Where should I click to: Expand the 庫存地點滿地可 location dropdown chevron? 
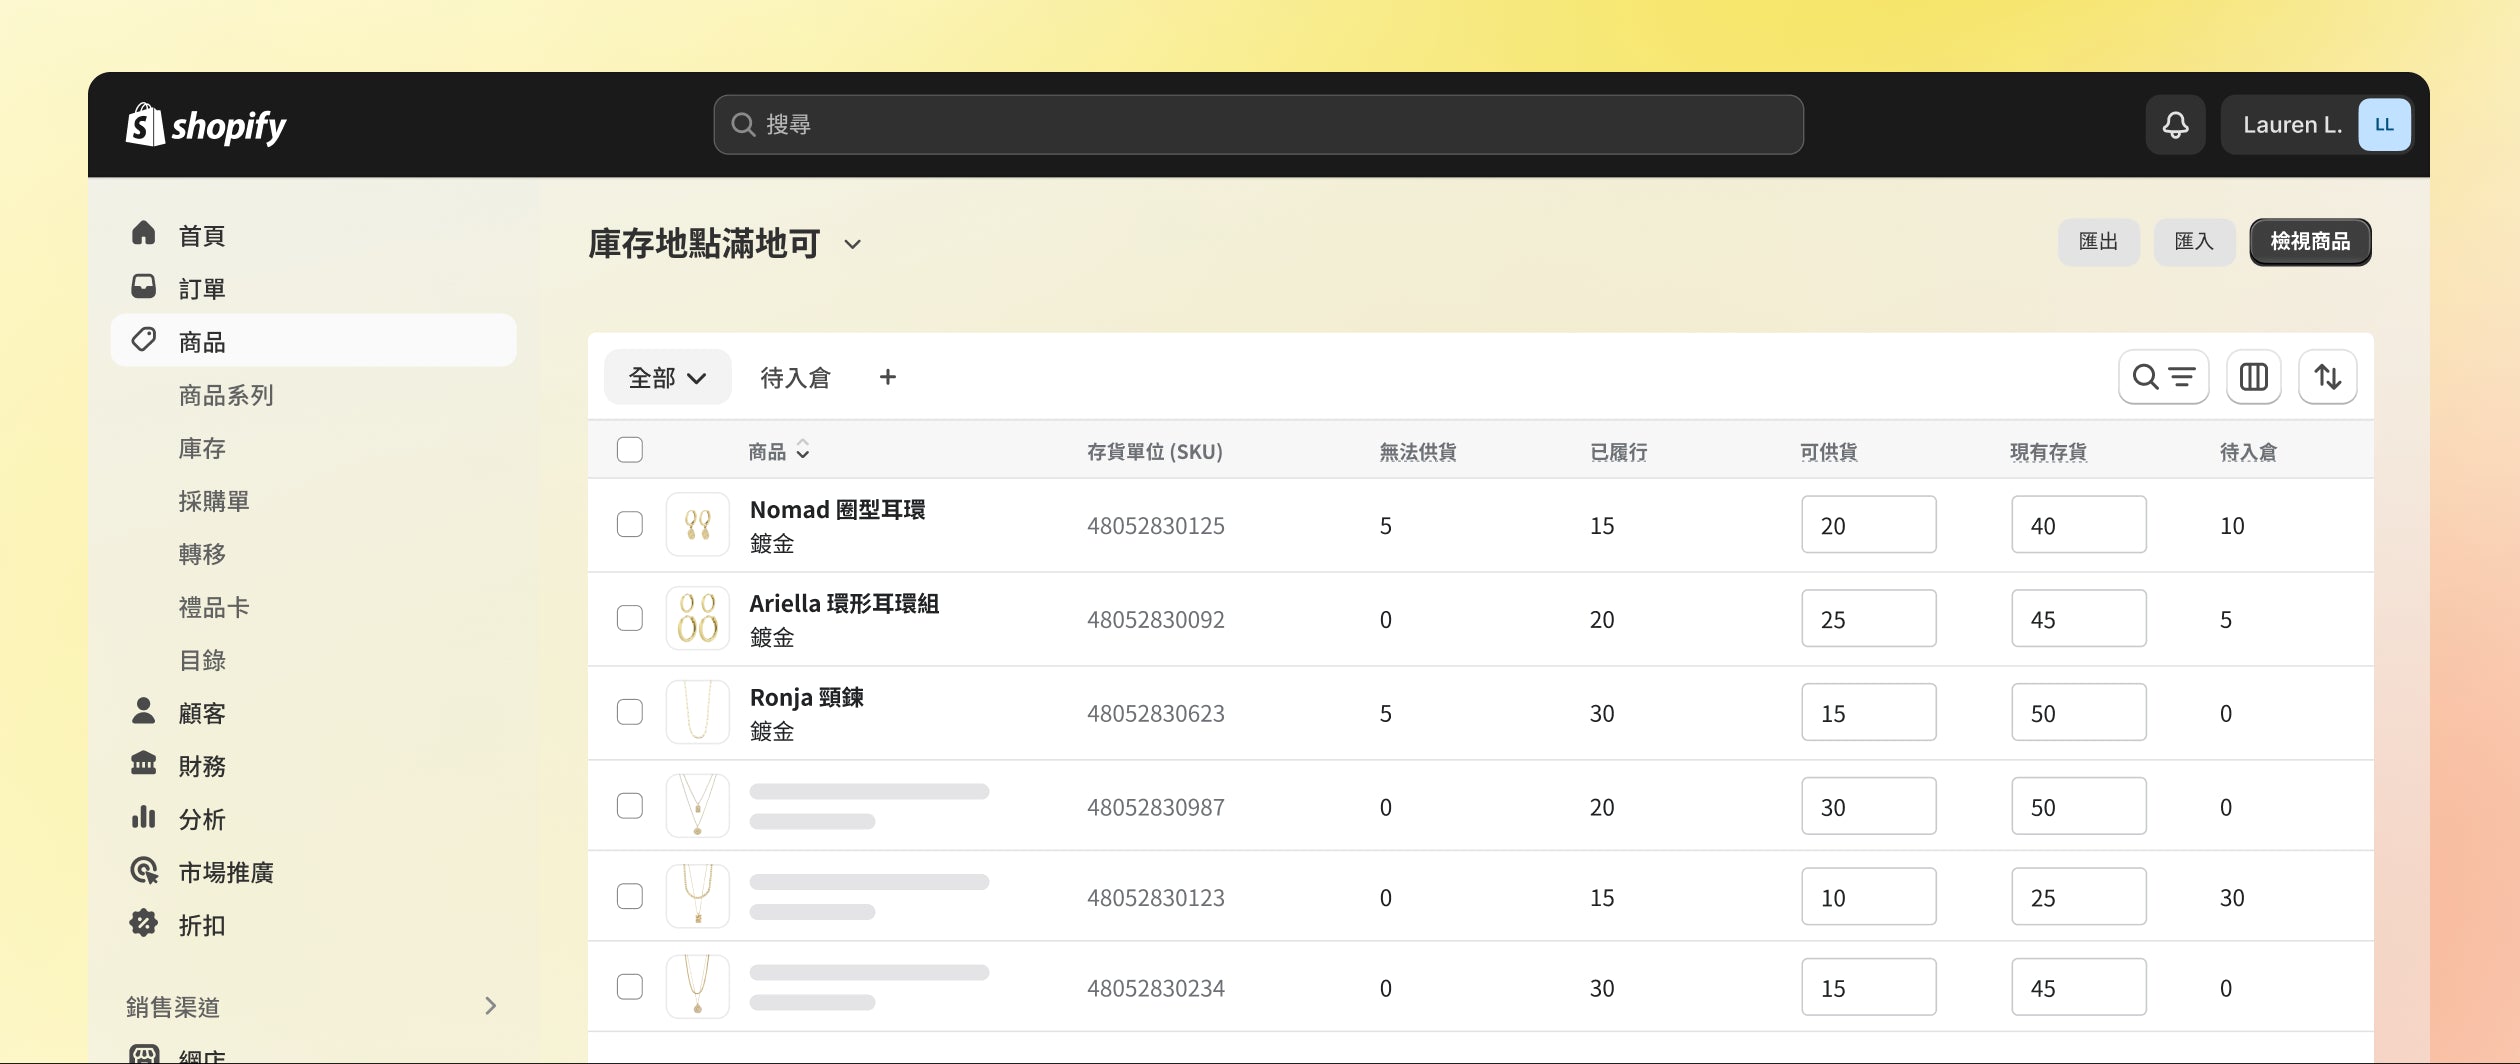pos(852,244)
